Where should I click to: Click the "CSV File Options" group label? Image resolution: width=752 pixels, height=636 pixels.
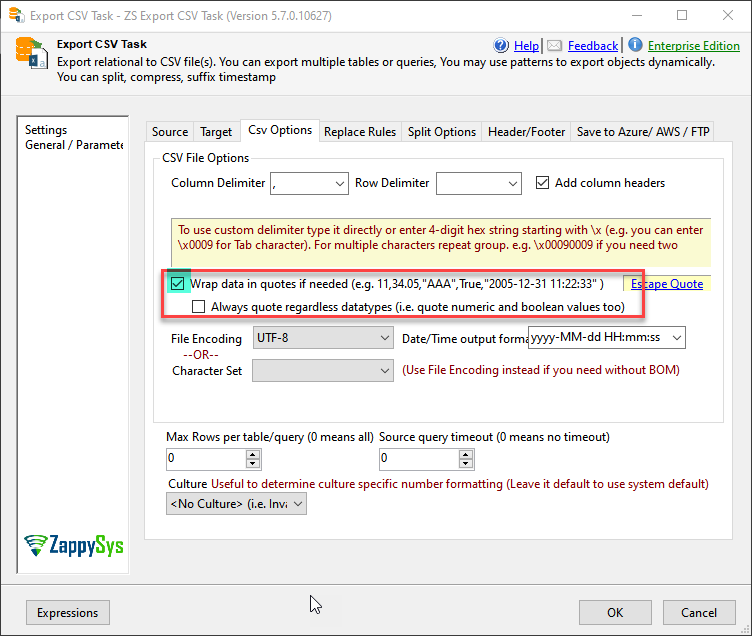click(x=206, y=158)
